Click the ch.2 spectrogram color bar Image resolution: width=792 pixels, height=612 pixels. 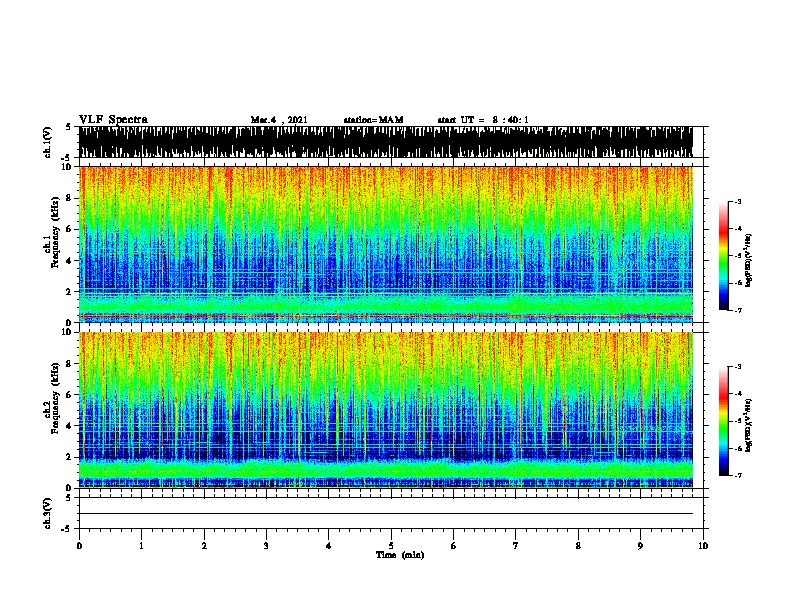[723, 421]
